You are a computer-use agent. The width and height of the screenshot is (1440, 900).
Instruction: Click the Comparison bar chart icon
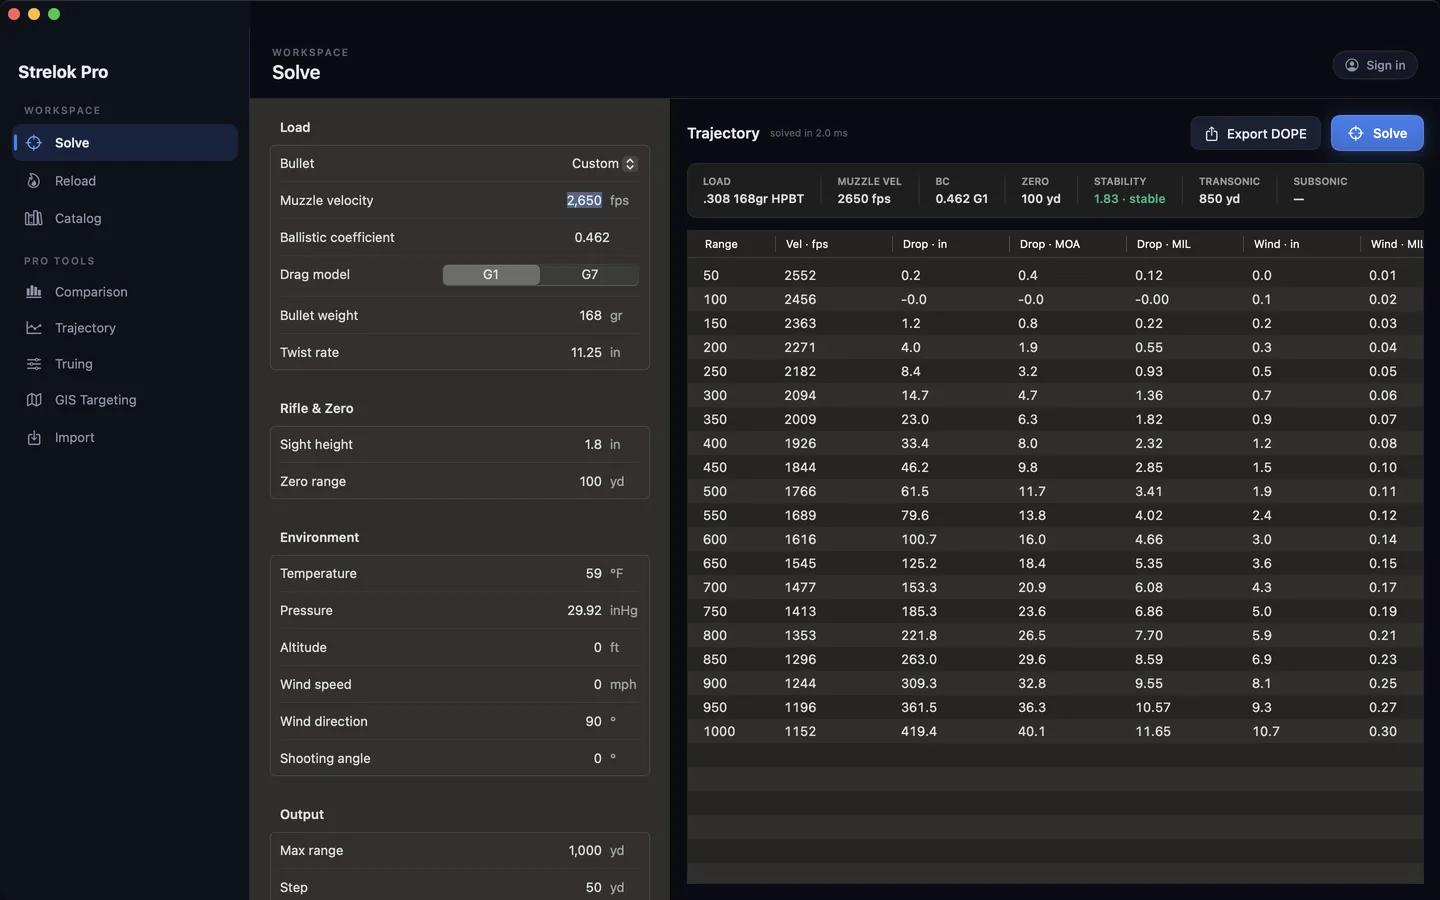pos(34,292)
